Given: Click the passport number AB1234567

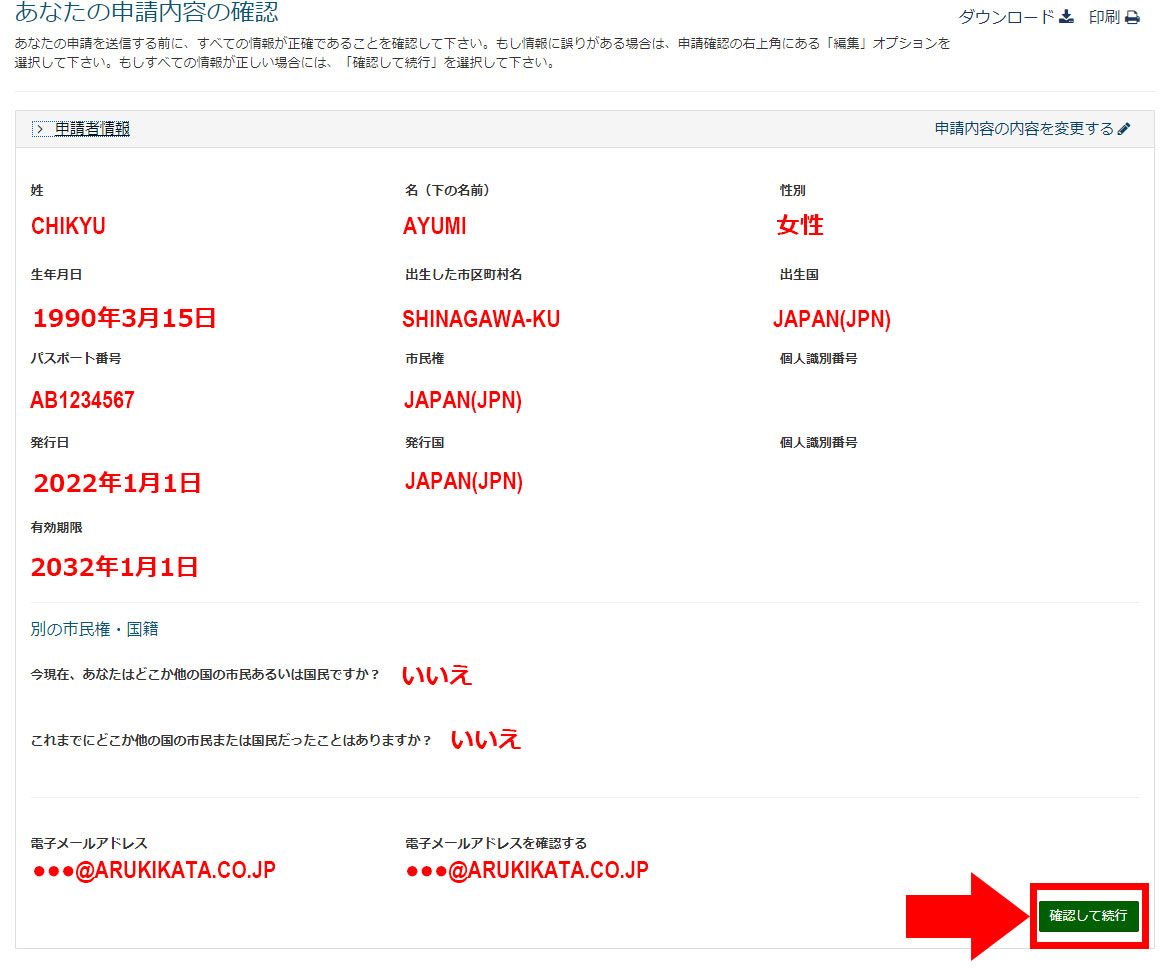Looking at the screenshot, I should click(x=82, y=401).
